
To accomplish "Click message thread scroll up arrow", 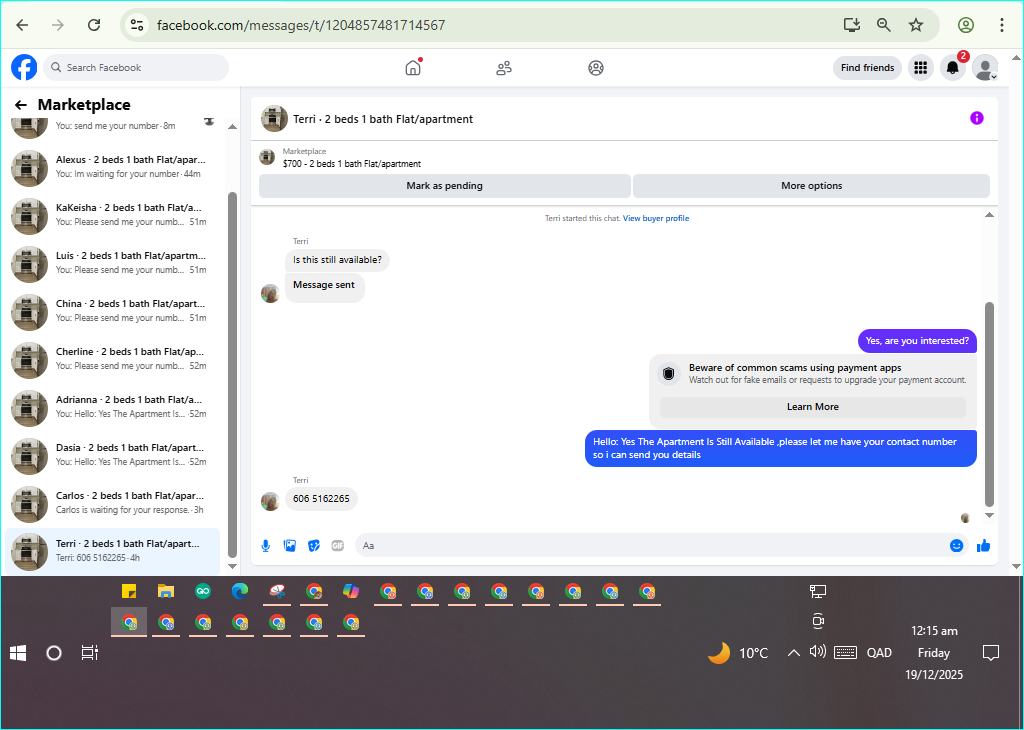I will point(989,215).
